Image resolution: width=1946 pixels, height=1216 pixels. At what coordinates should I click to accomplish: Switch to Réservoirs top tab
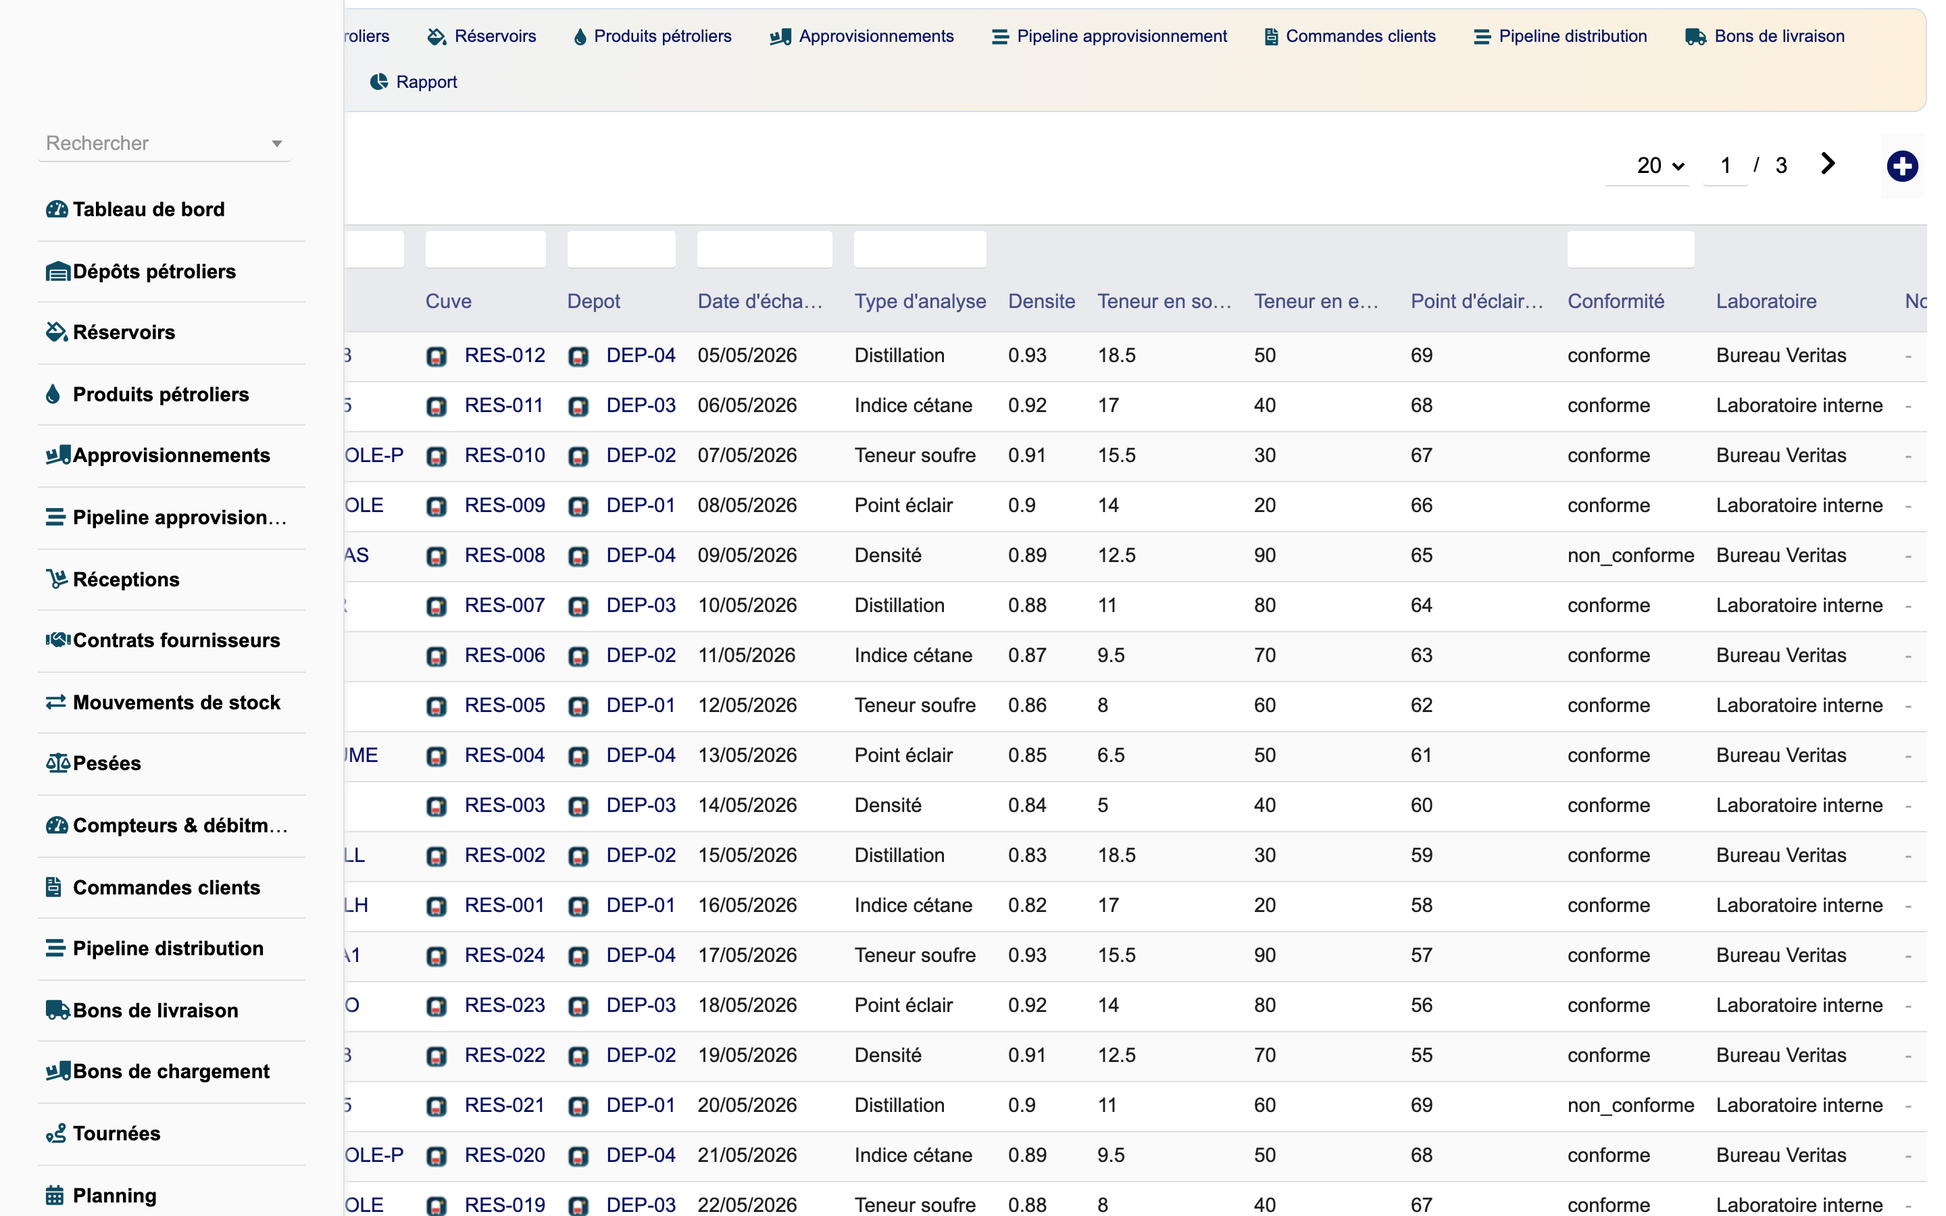pyautogui.click(x=482, y=36)
